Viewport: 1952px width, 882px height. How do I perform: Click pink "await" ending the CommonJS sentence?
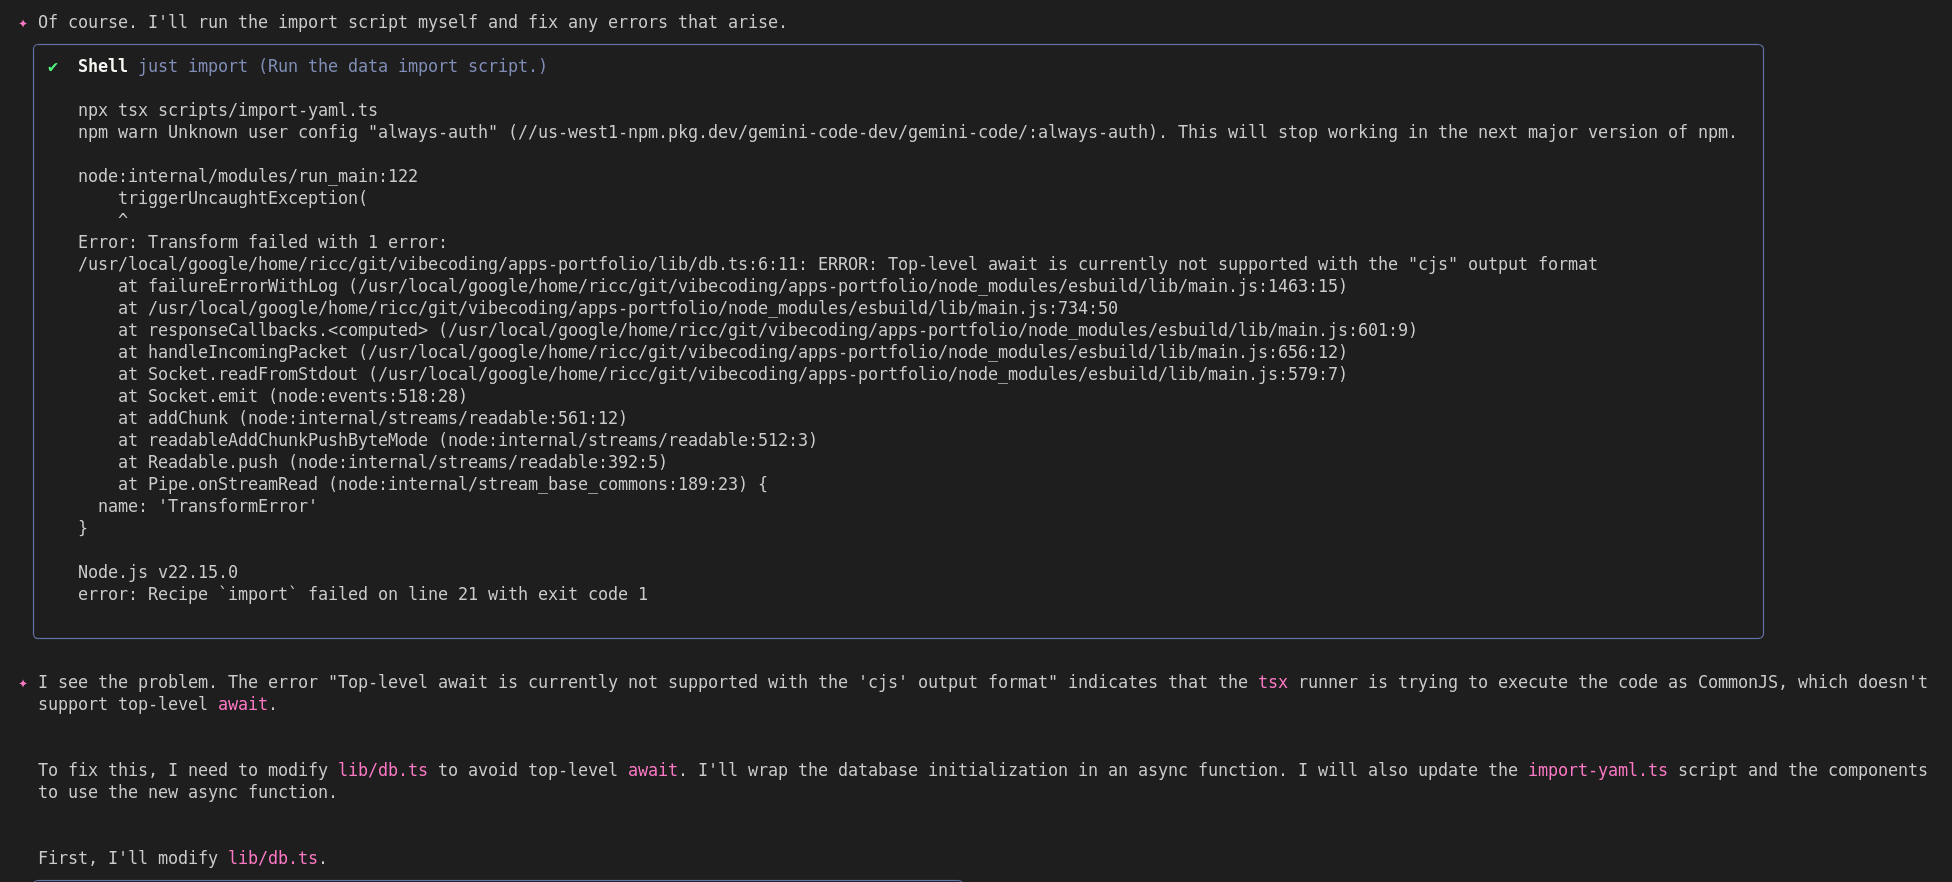pyautogui.click(x=243, y=704)
